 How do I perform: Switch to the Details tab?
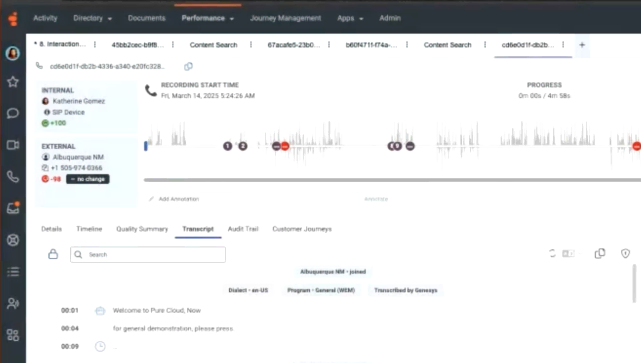pos(52,229)
